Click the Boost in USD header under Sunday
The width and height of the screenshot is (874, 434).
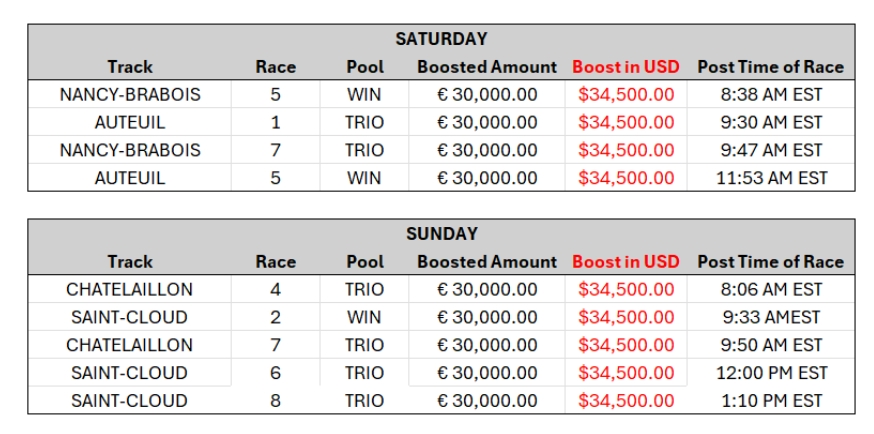(625, 262)
